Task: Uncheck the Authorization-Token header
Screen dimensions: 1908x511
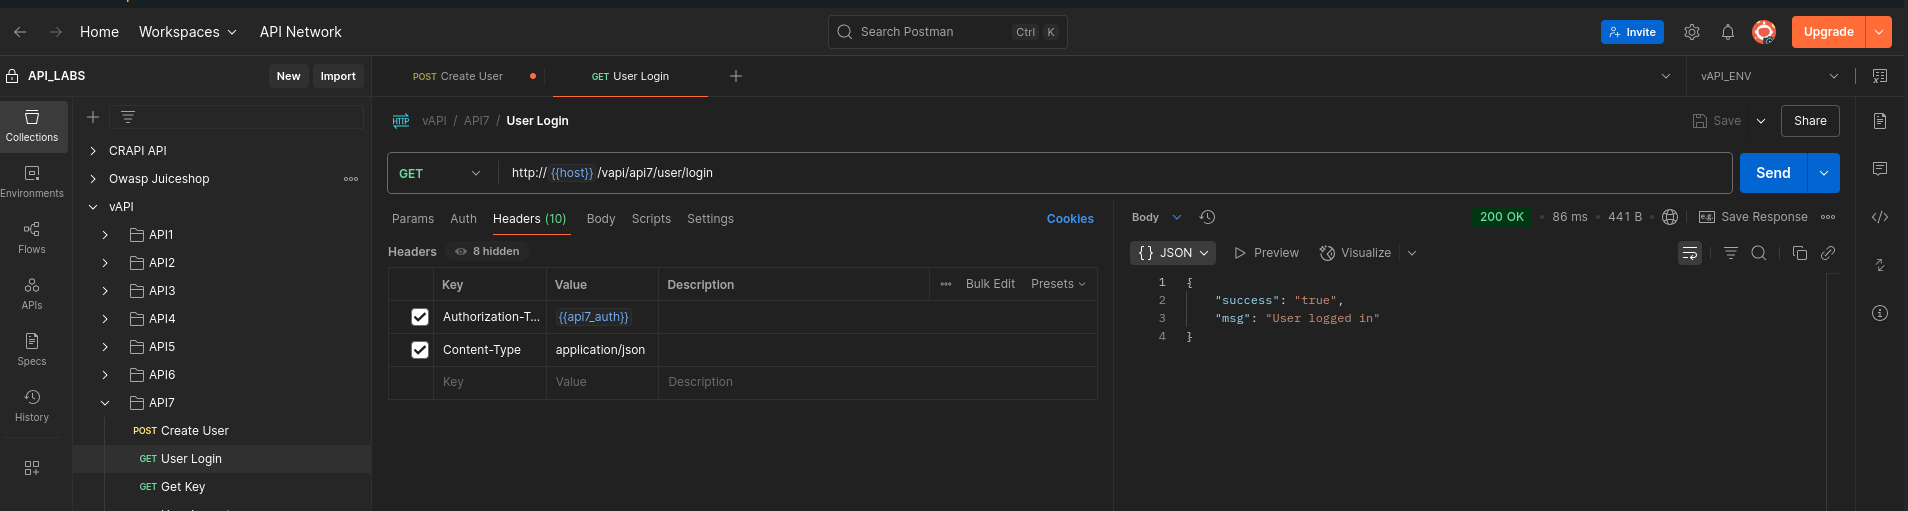Action: (420, 317)
